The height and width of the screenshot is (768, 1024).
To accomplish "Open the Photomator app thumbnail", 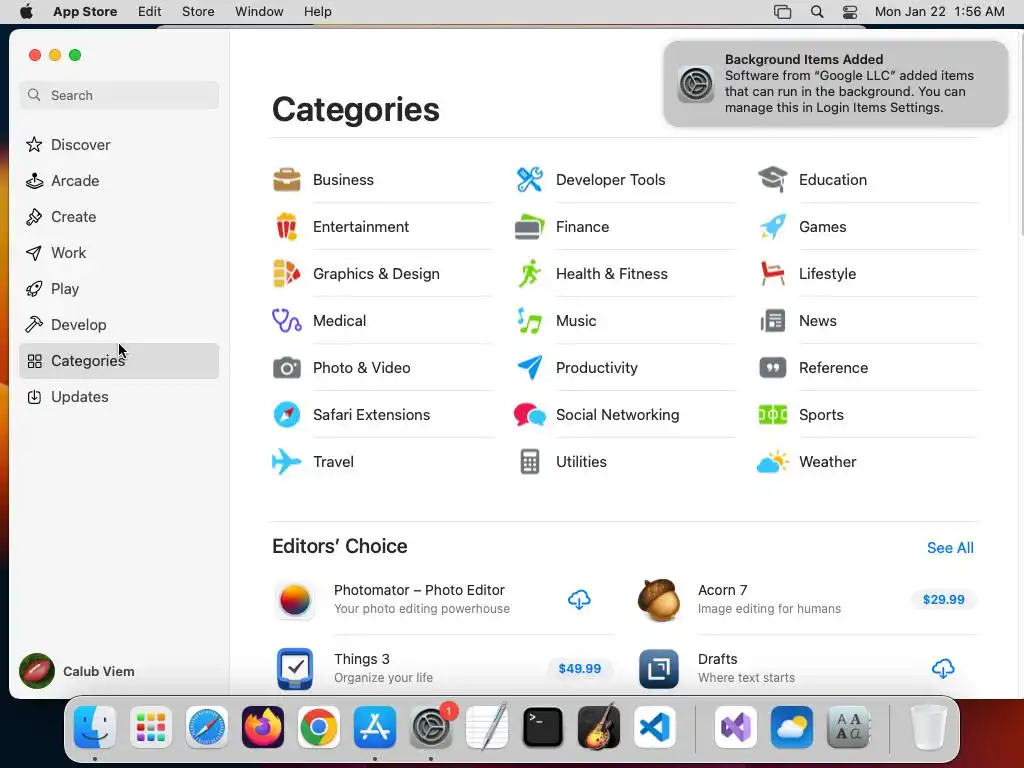I will [x=295, y=600].
